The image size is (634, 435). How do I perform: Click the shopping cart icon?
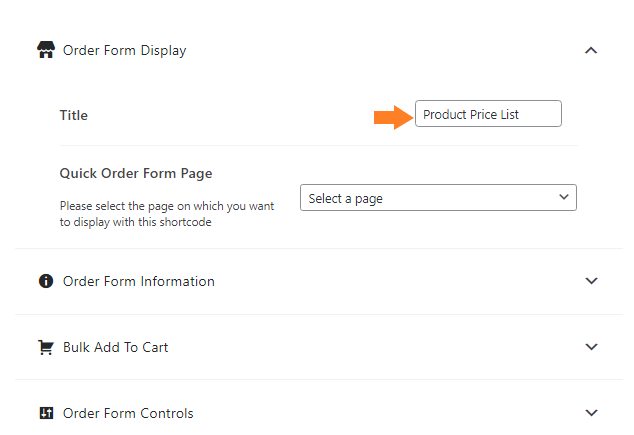46,347
